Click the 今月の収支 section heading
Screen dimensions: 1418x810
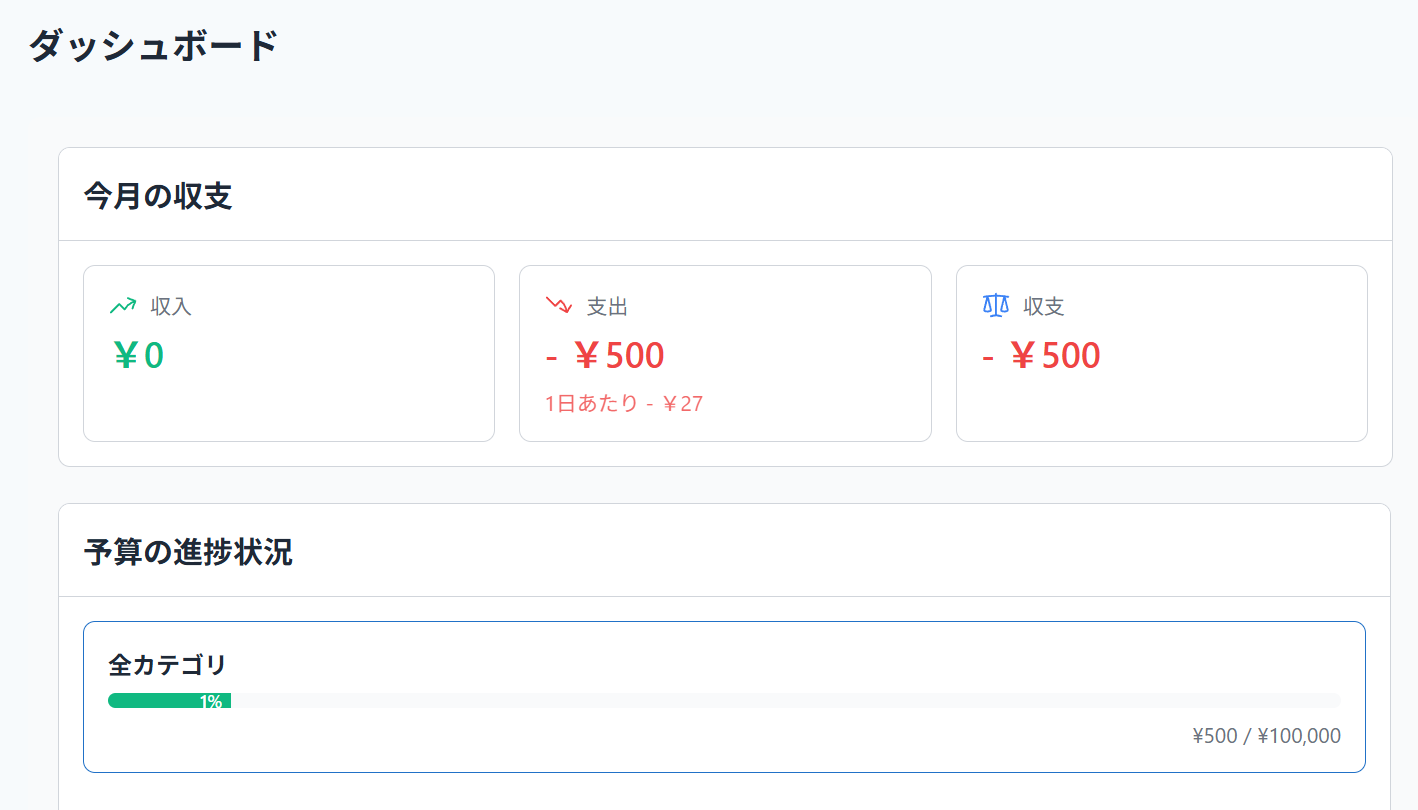pos(158,196)
